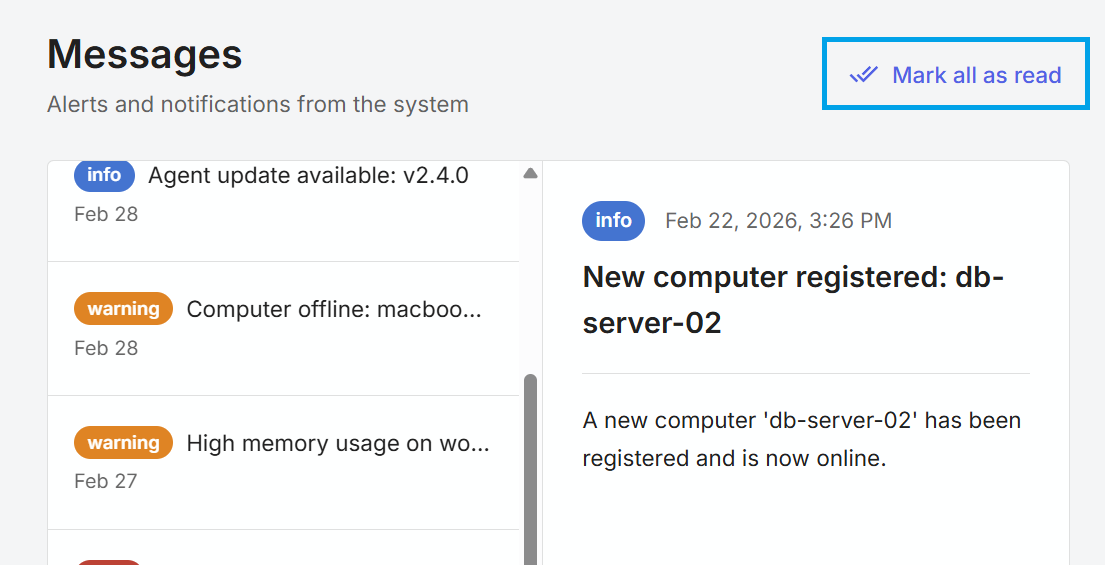The image size is (1105, 565).
Task: Click the warning badge on High memory usage message
Action: (123, 443)
